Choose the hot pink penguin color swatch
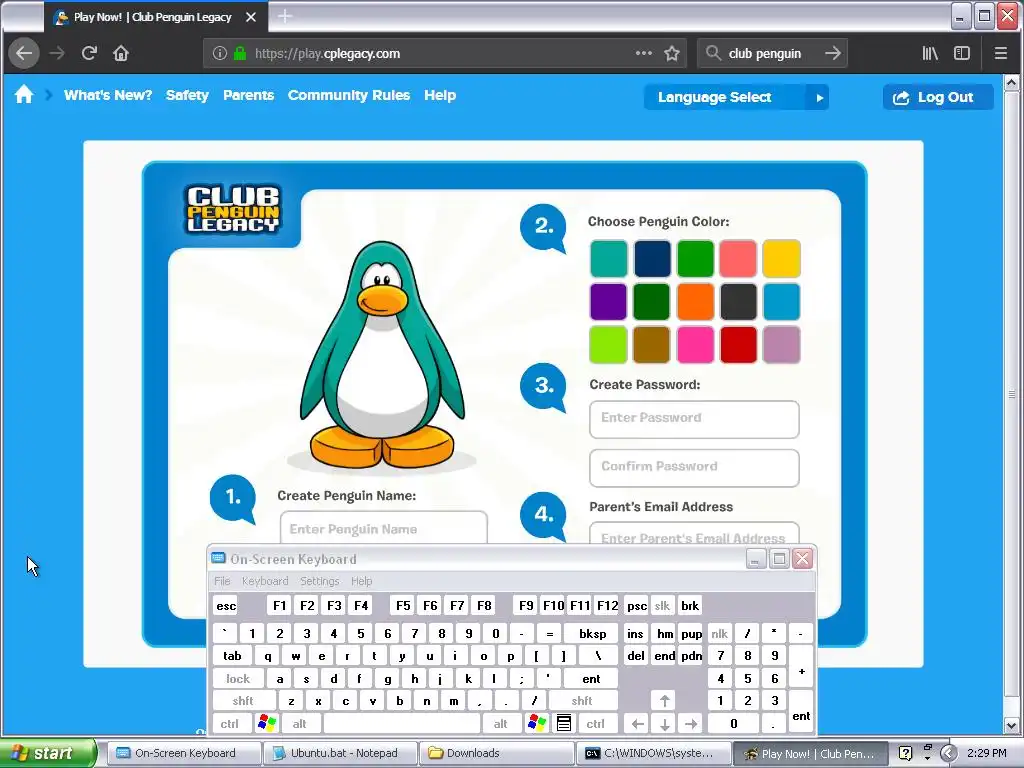Screen dimensions: 1024x768 695,344
